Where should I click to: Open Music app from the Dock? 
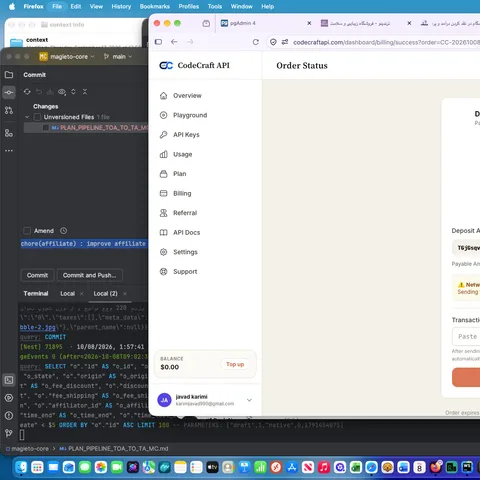pyautogui.click(x=324, y=467)
